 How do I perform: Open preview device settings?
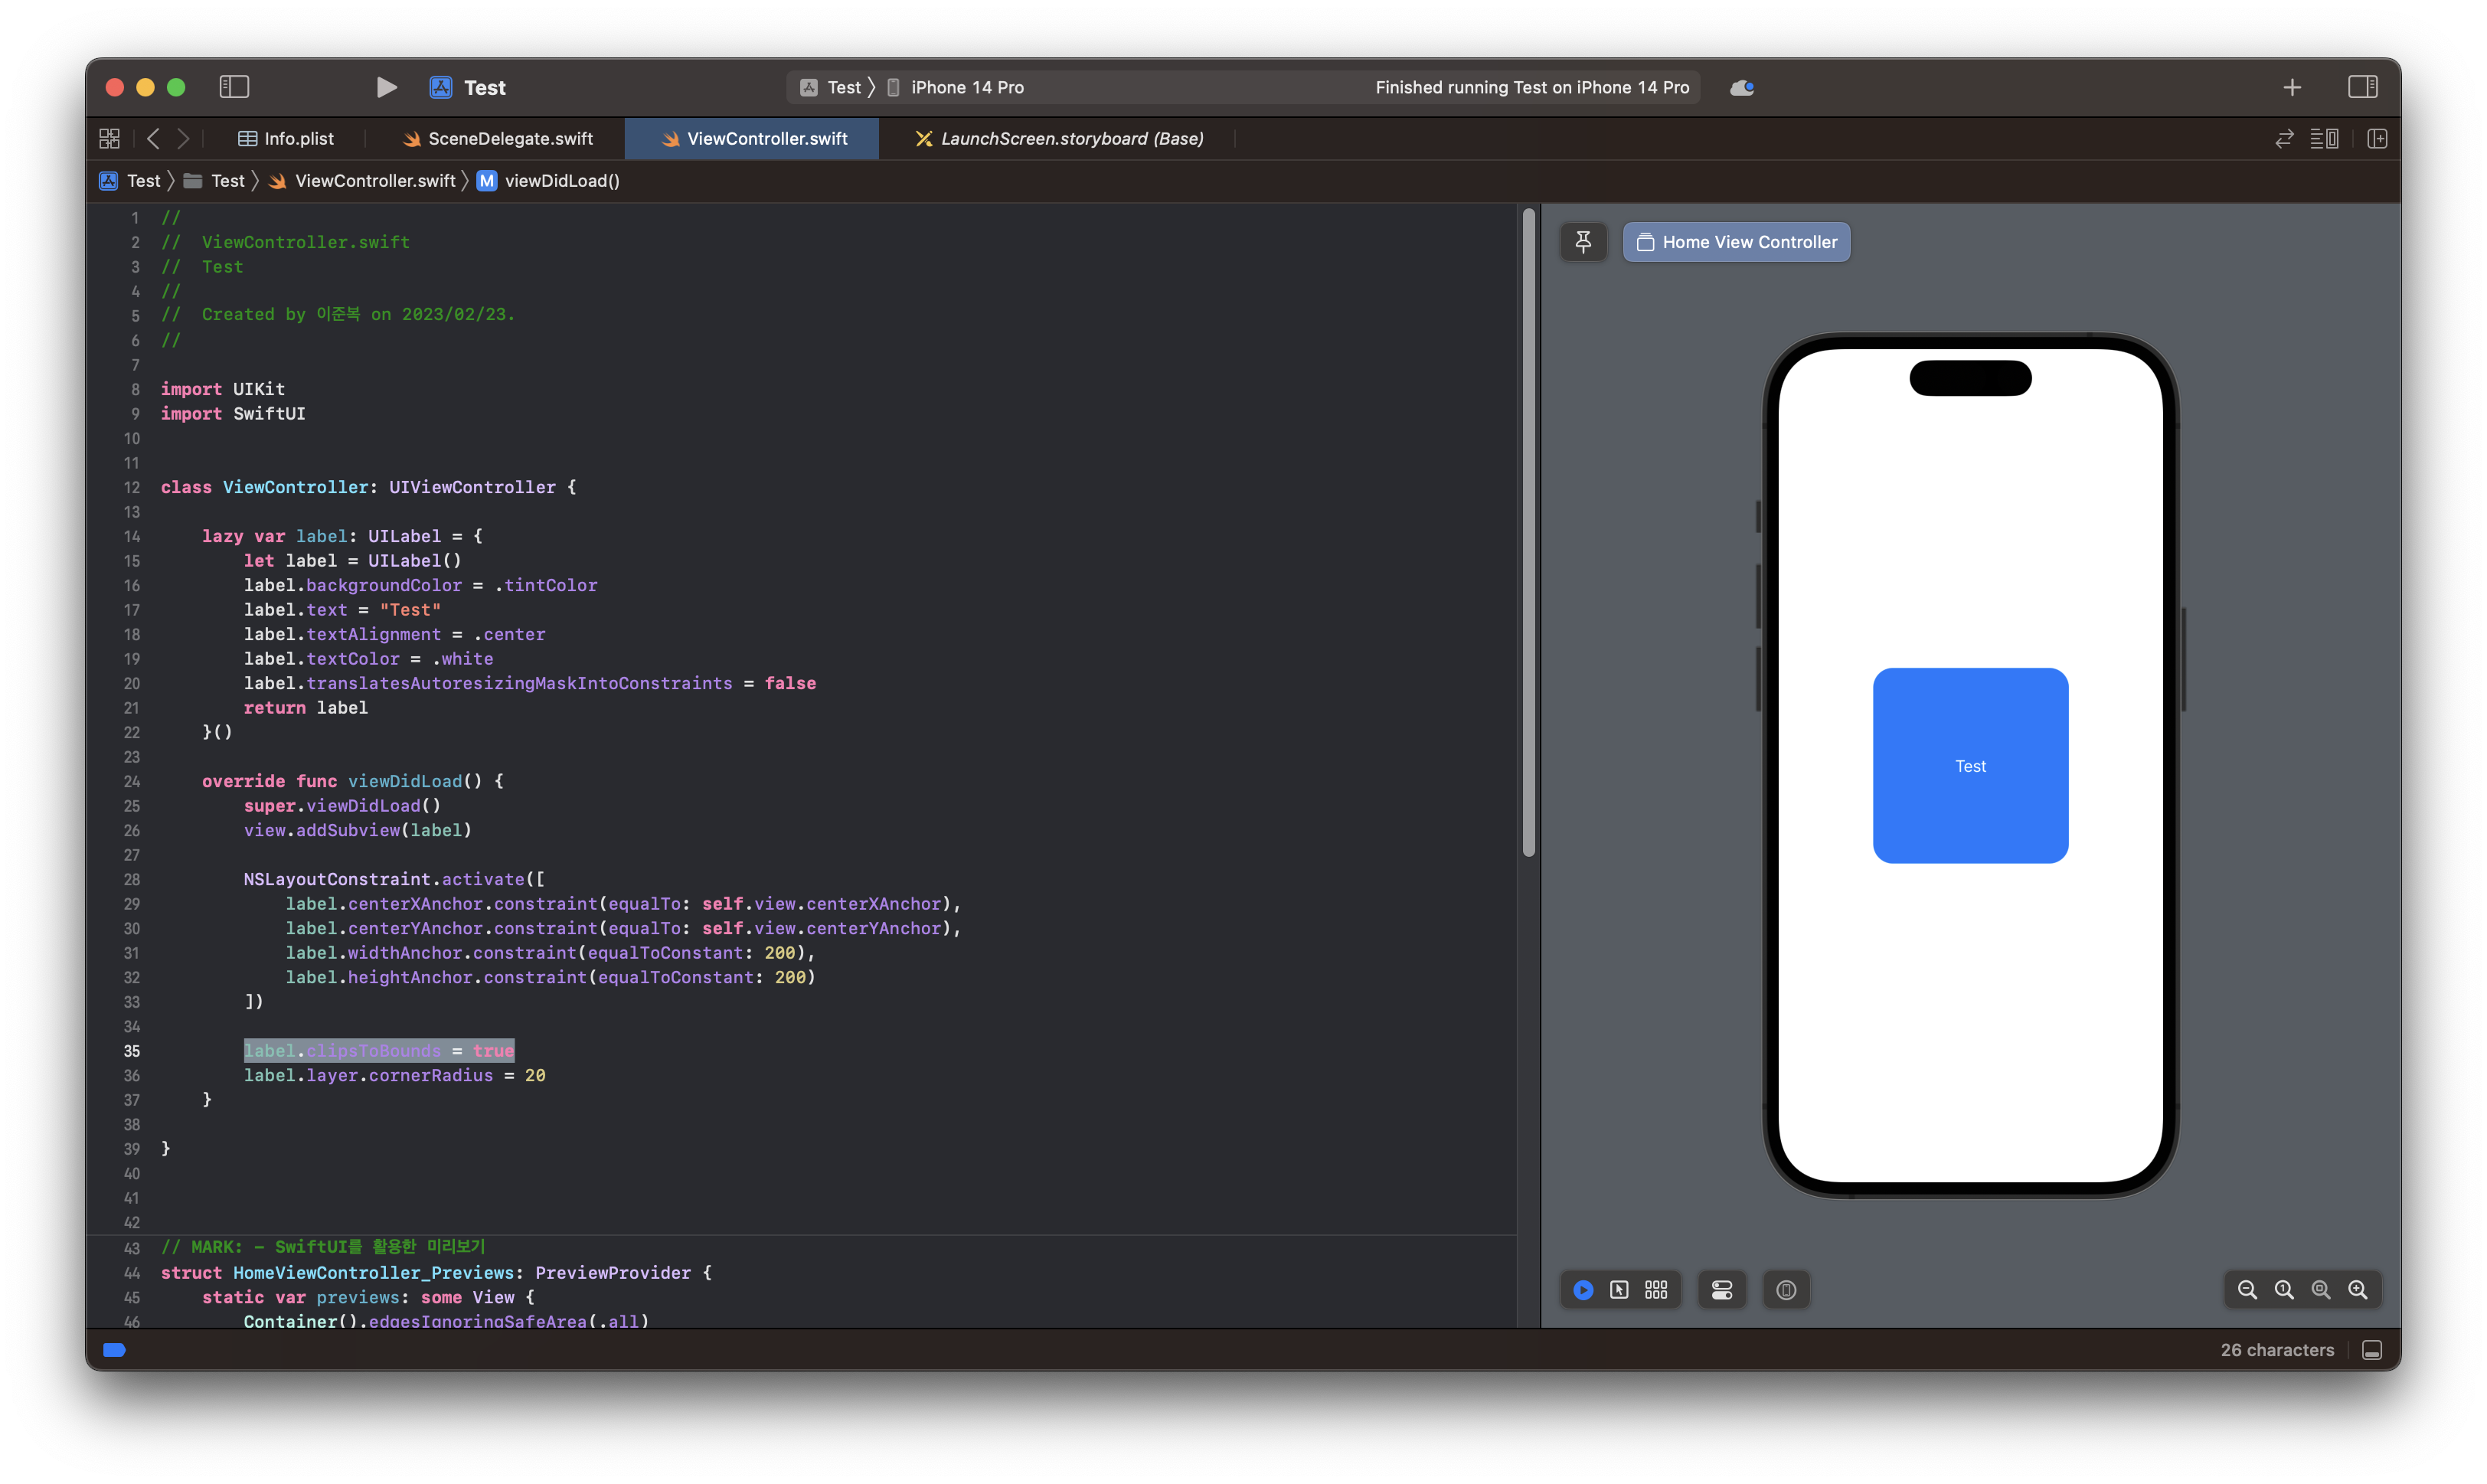coord(1722,1290)
